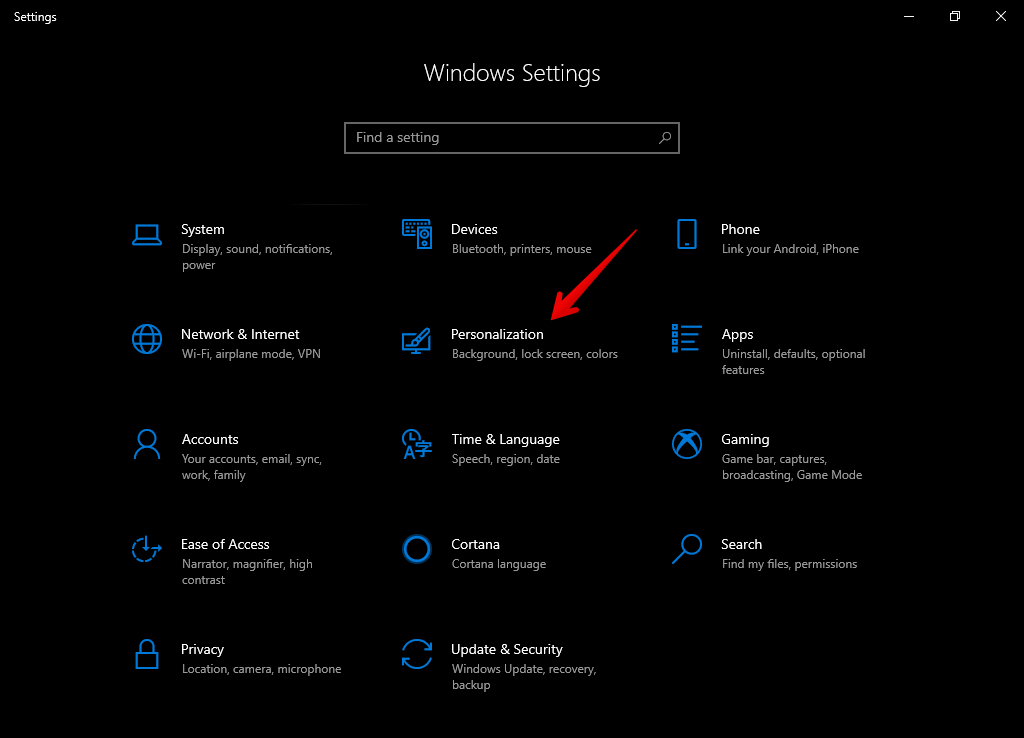Open Gaming settings title
Screen dimensions: 1024x738
point(745,440)
